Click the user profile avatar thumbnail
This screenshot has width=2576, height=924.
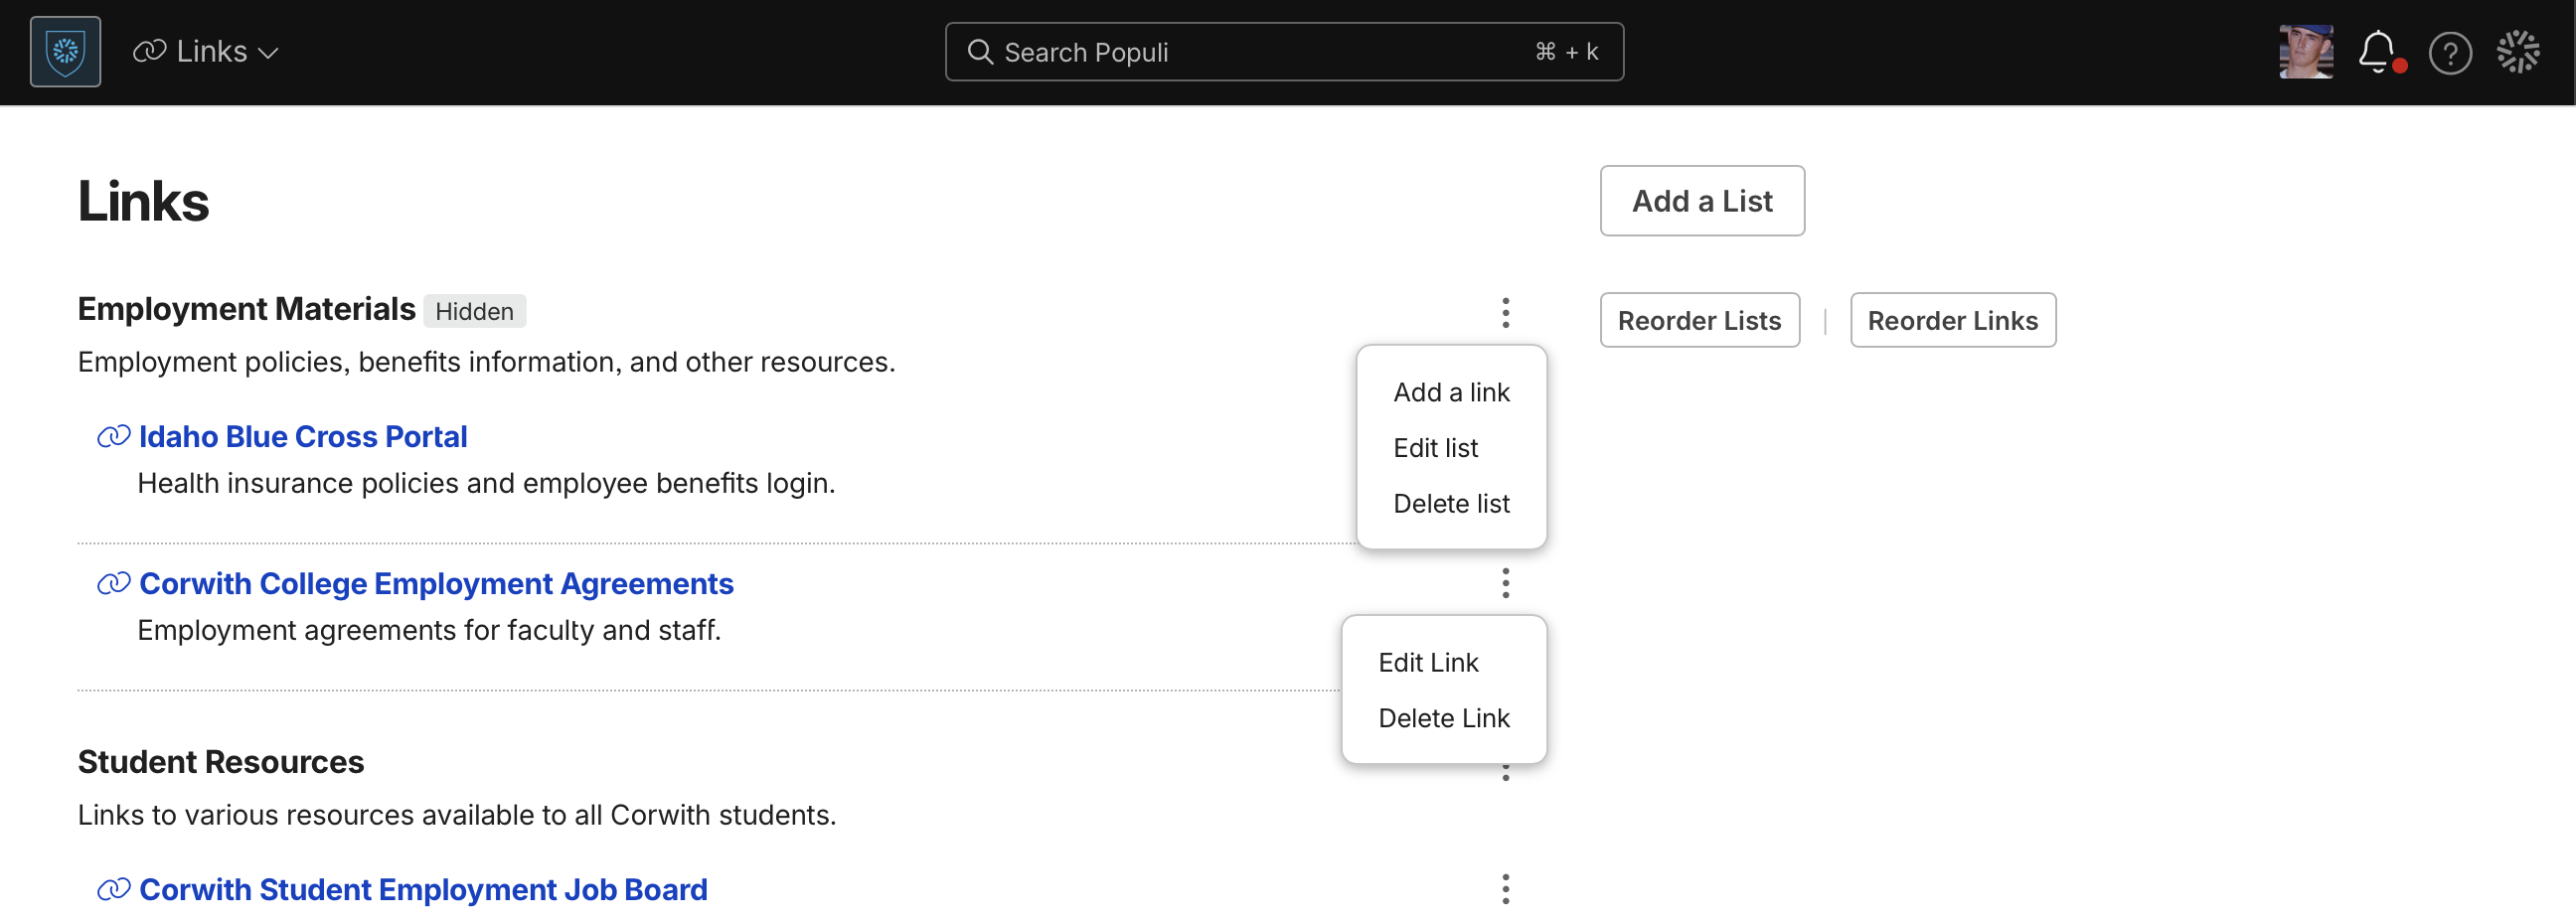[2305, 52]
